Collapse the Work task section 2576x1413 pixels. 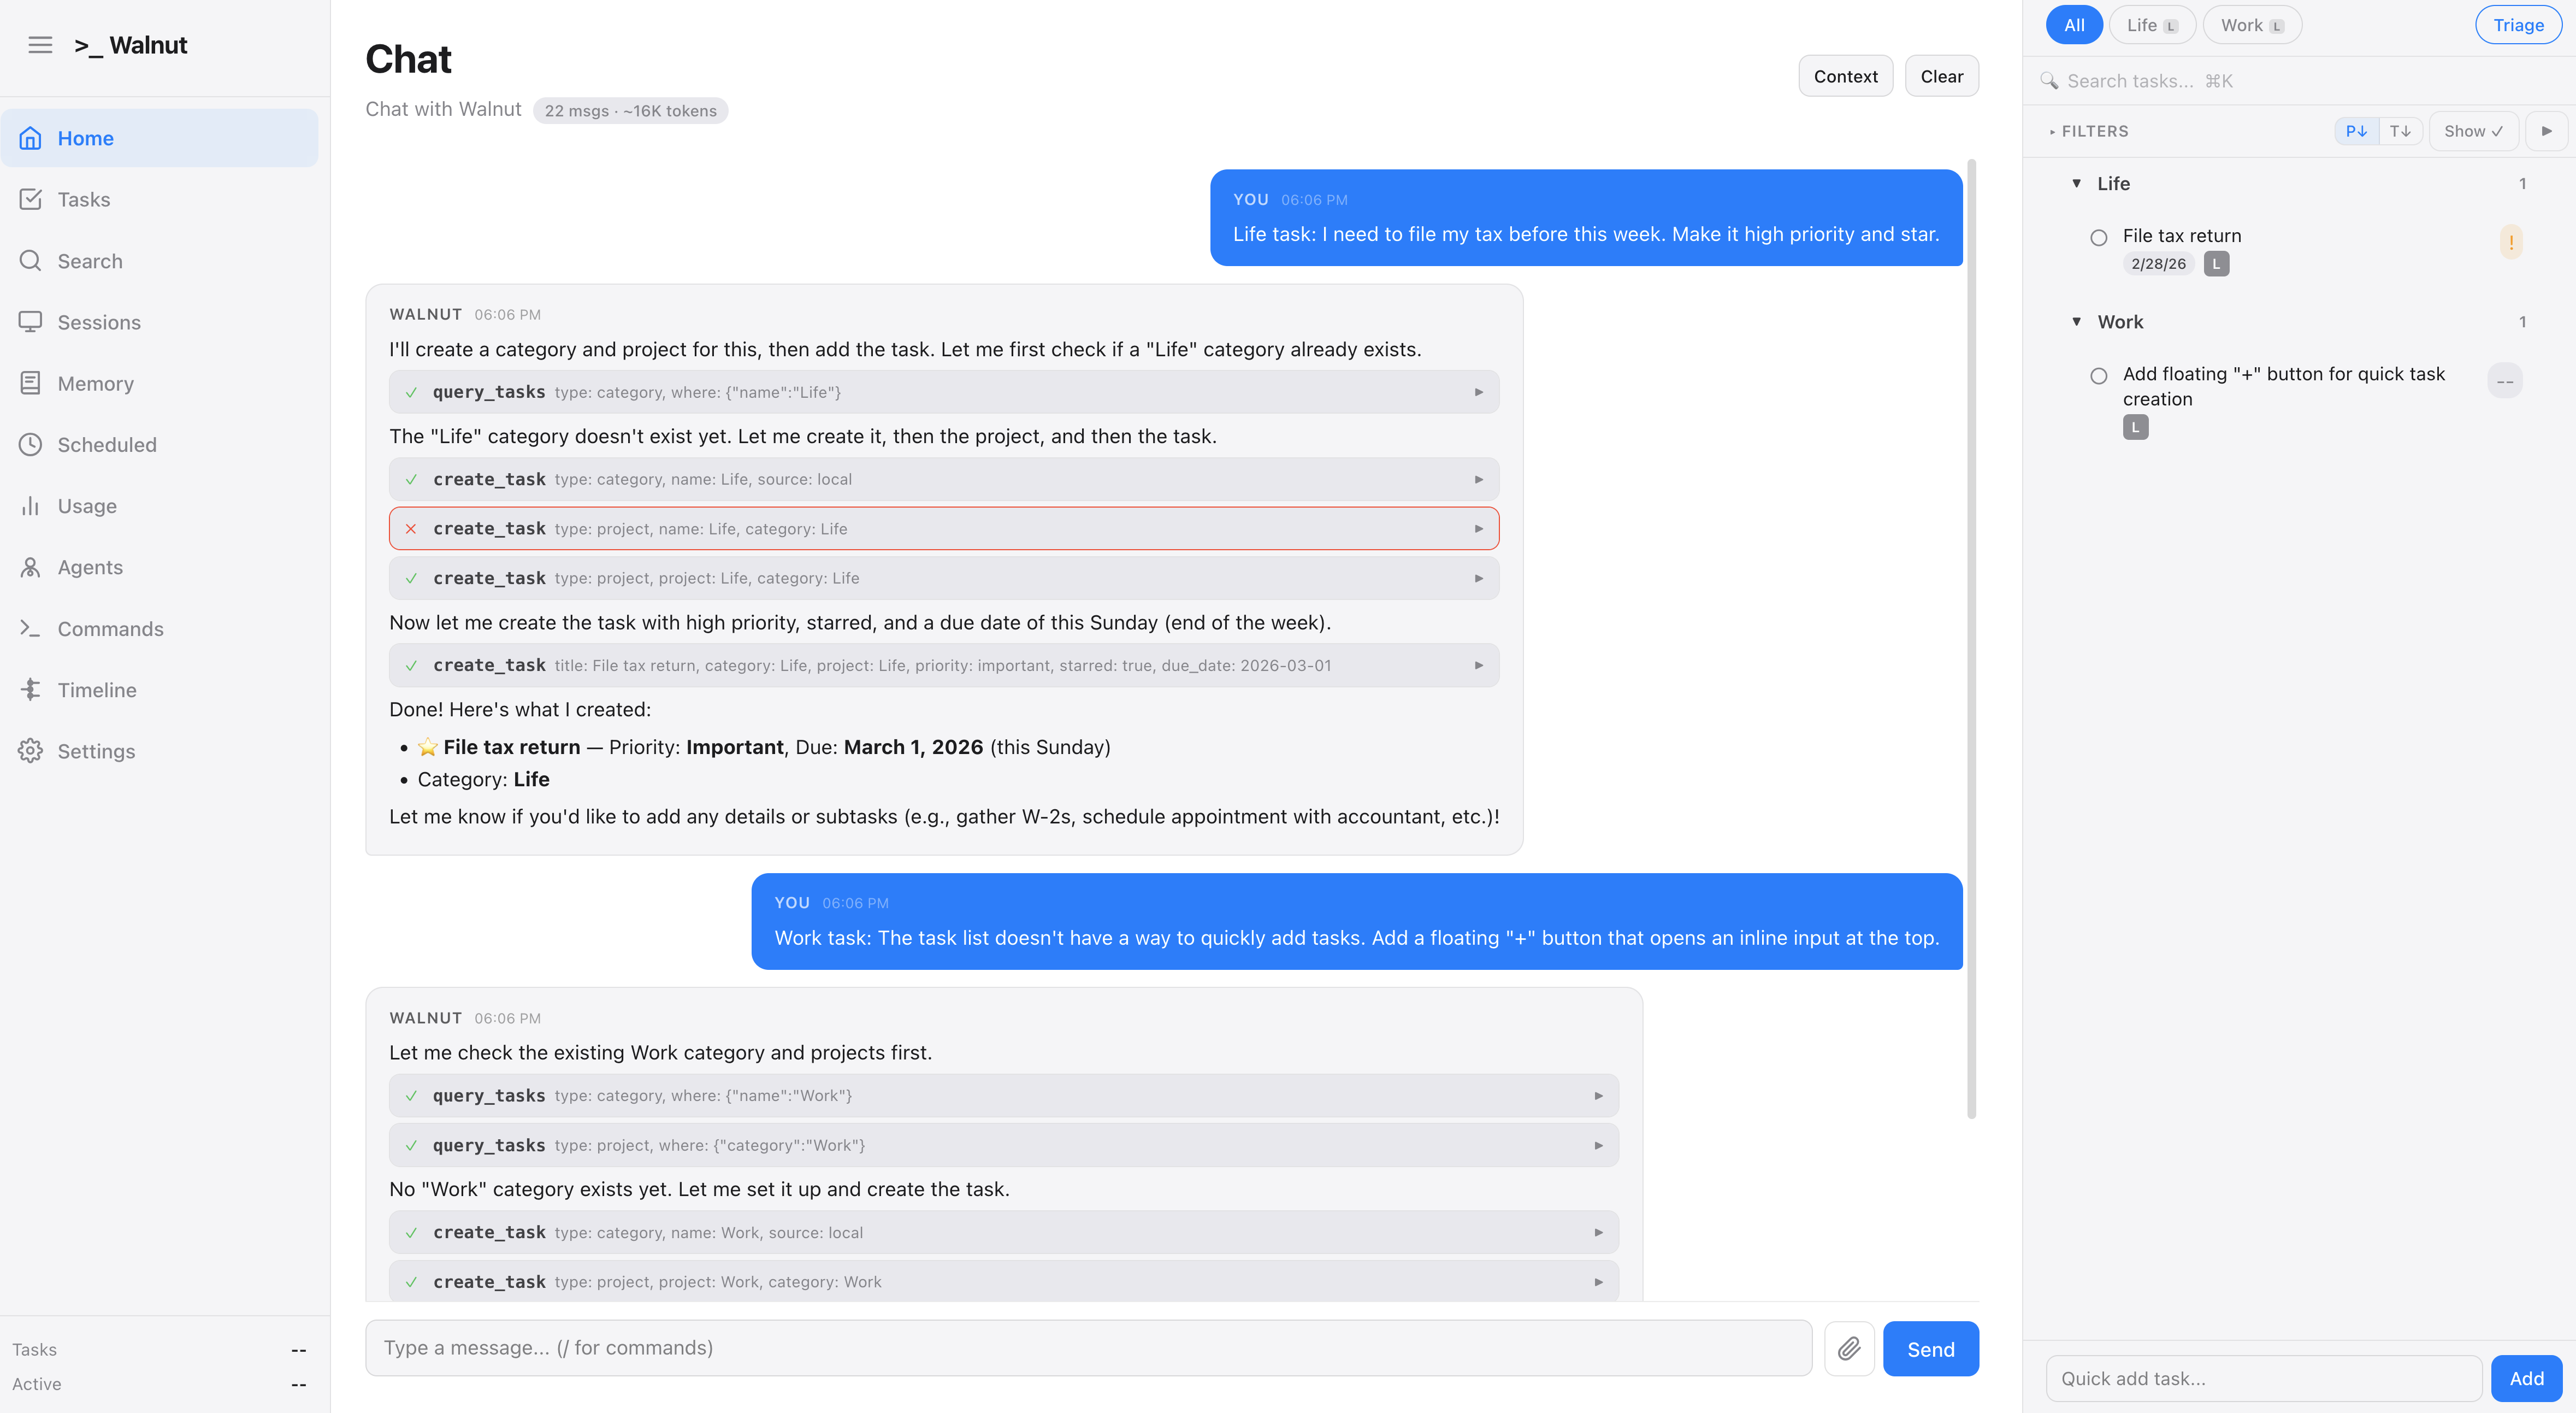coord(2077,322)
